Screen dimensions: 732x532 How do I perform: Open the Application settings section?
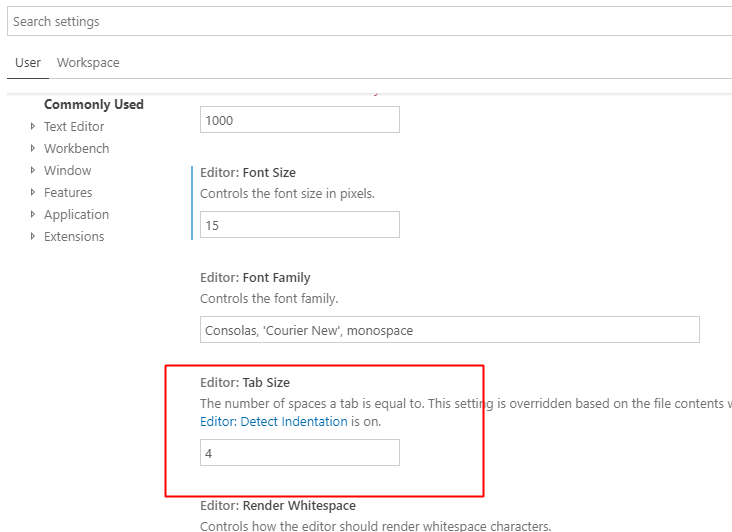pos(77,215)
